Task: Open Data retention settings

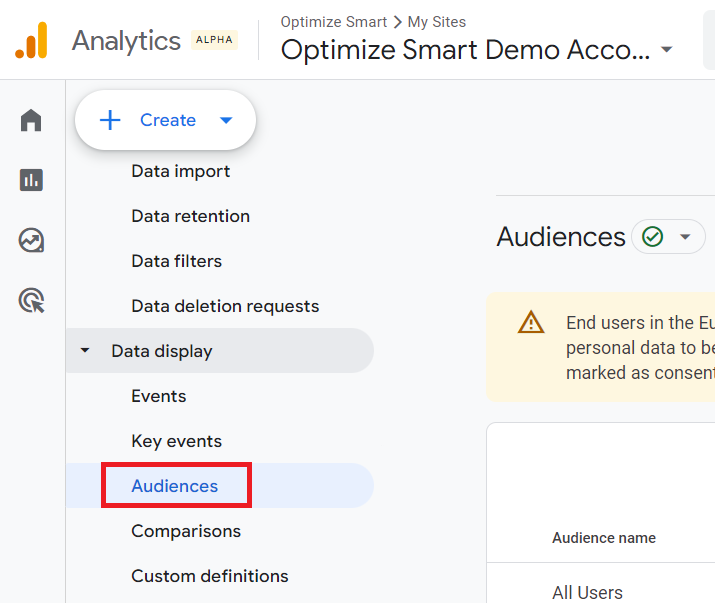Action: [191, 216]
